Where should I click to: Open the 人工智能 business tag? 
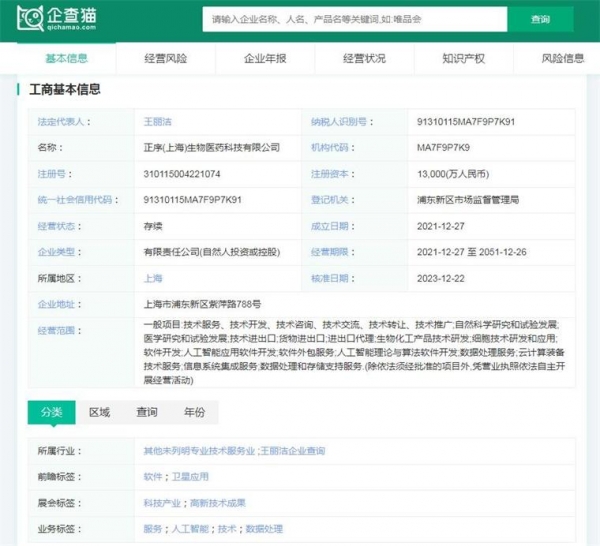coord(189,529)
